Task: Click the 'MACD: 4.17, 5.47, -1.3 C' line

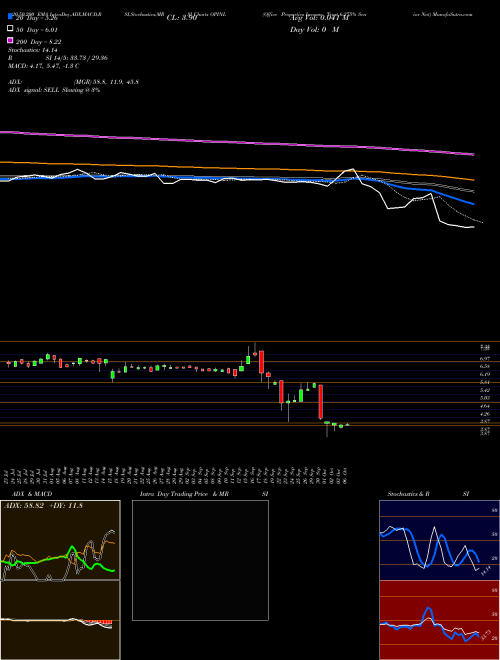Action: tap(44, 66)
